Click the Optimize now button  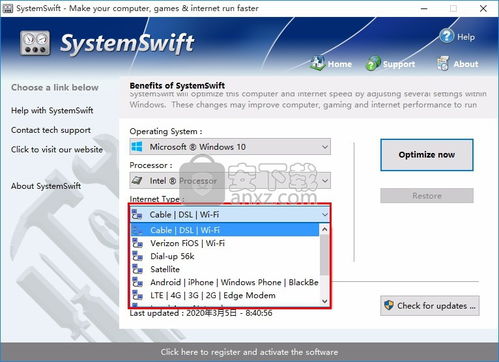point(427,155)
